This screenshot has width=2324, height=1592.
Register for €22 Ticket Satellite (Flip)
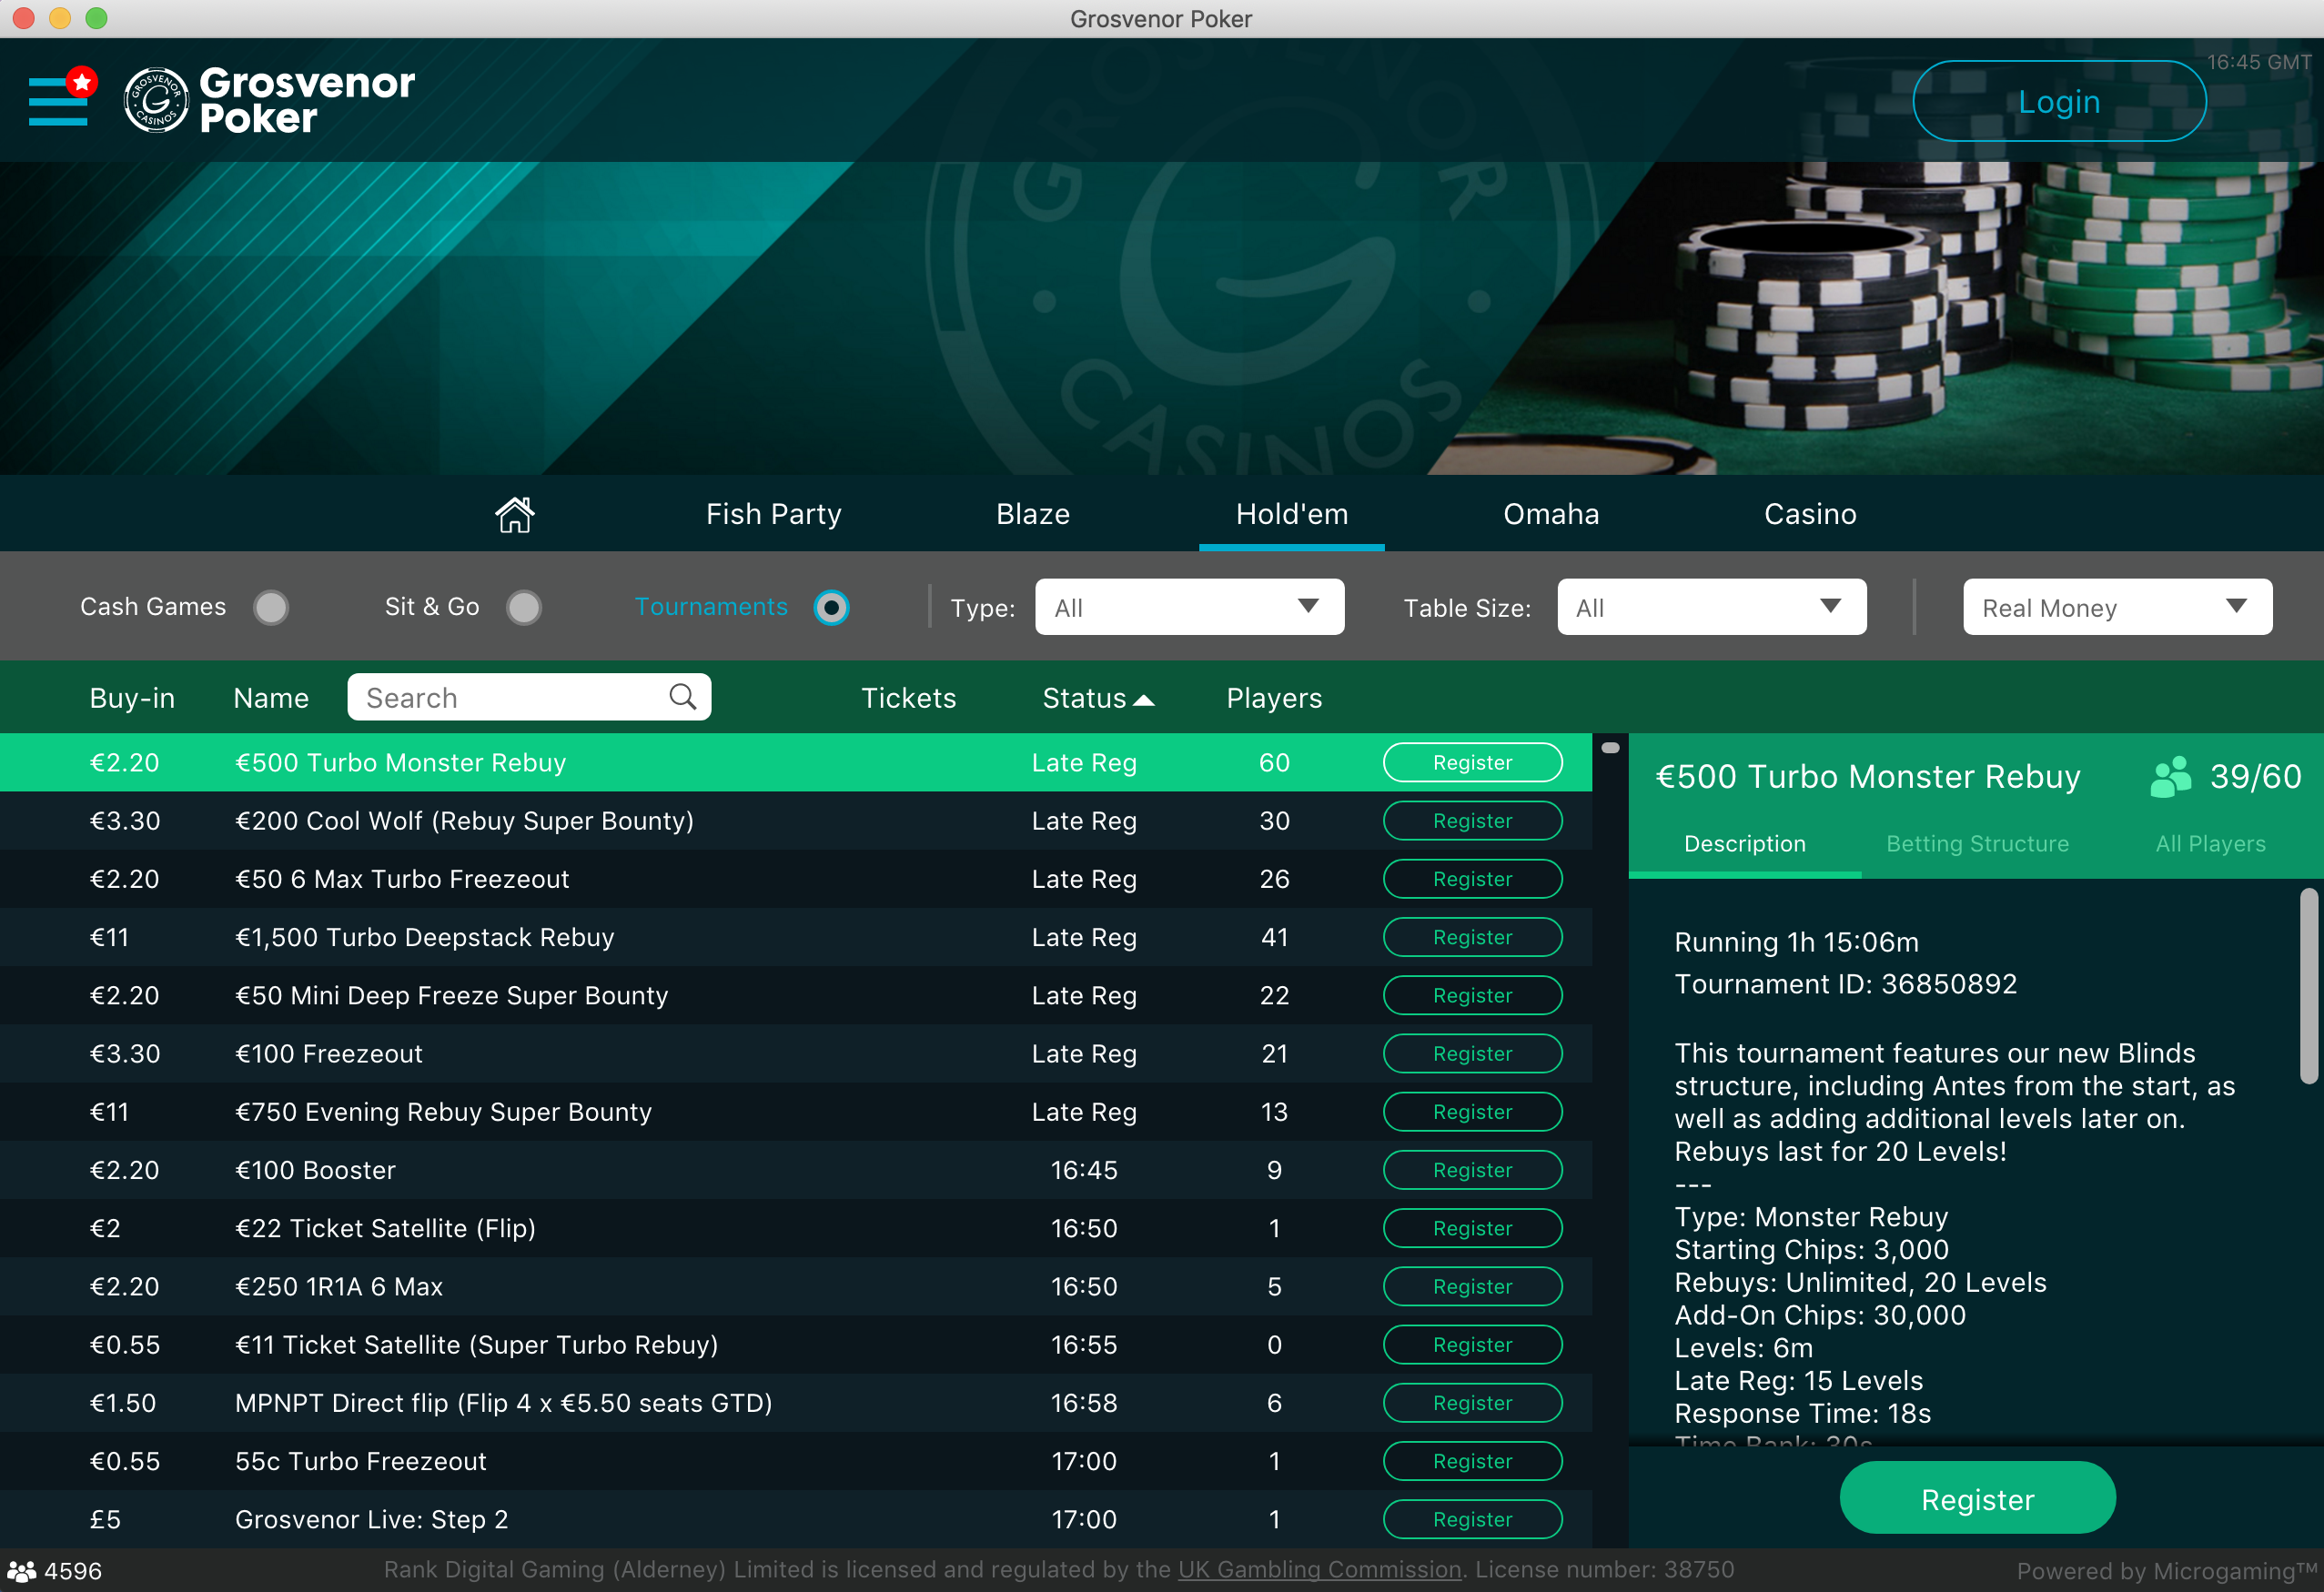(1472, 1228)
